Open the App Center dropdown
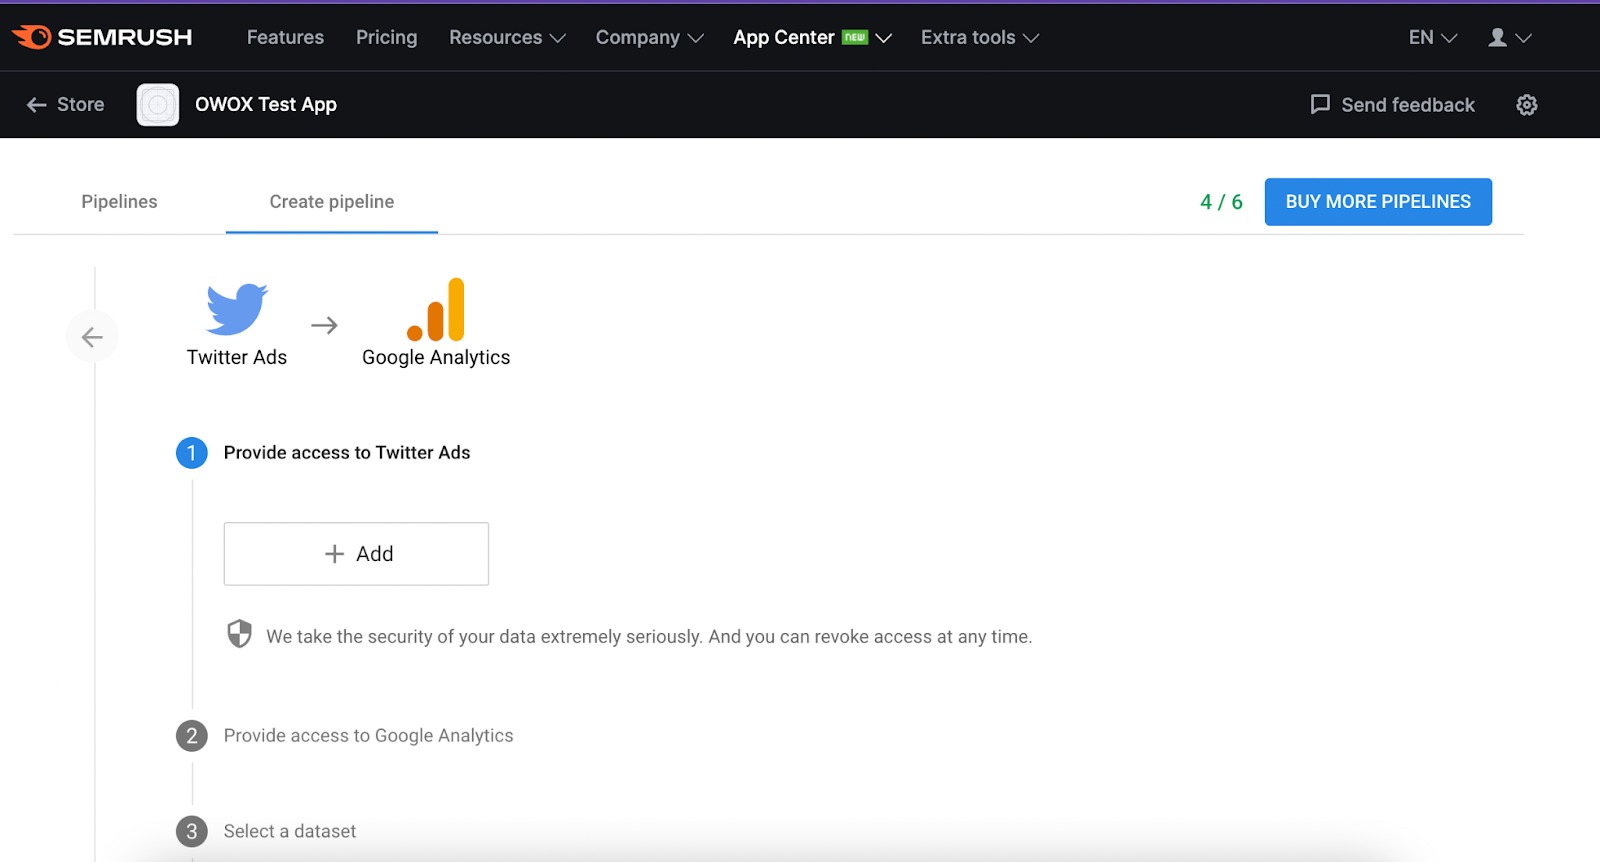Image resolution: width=1600 pixels, height=862 pixels. pyautogui.click(x=812, y=37)
